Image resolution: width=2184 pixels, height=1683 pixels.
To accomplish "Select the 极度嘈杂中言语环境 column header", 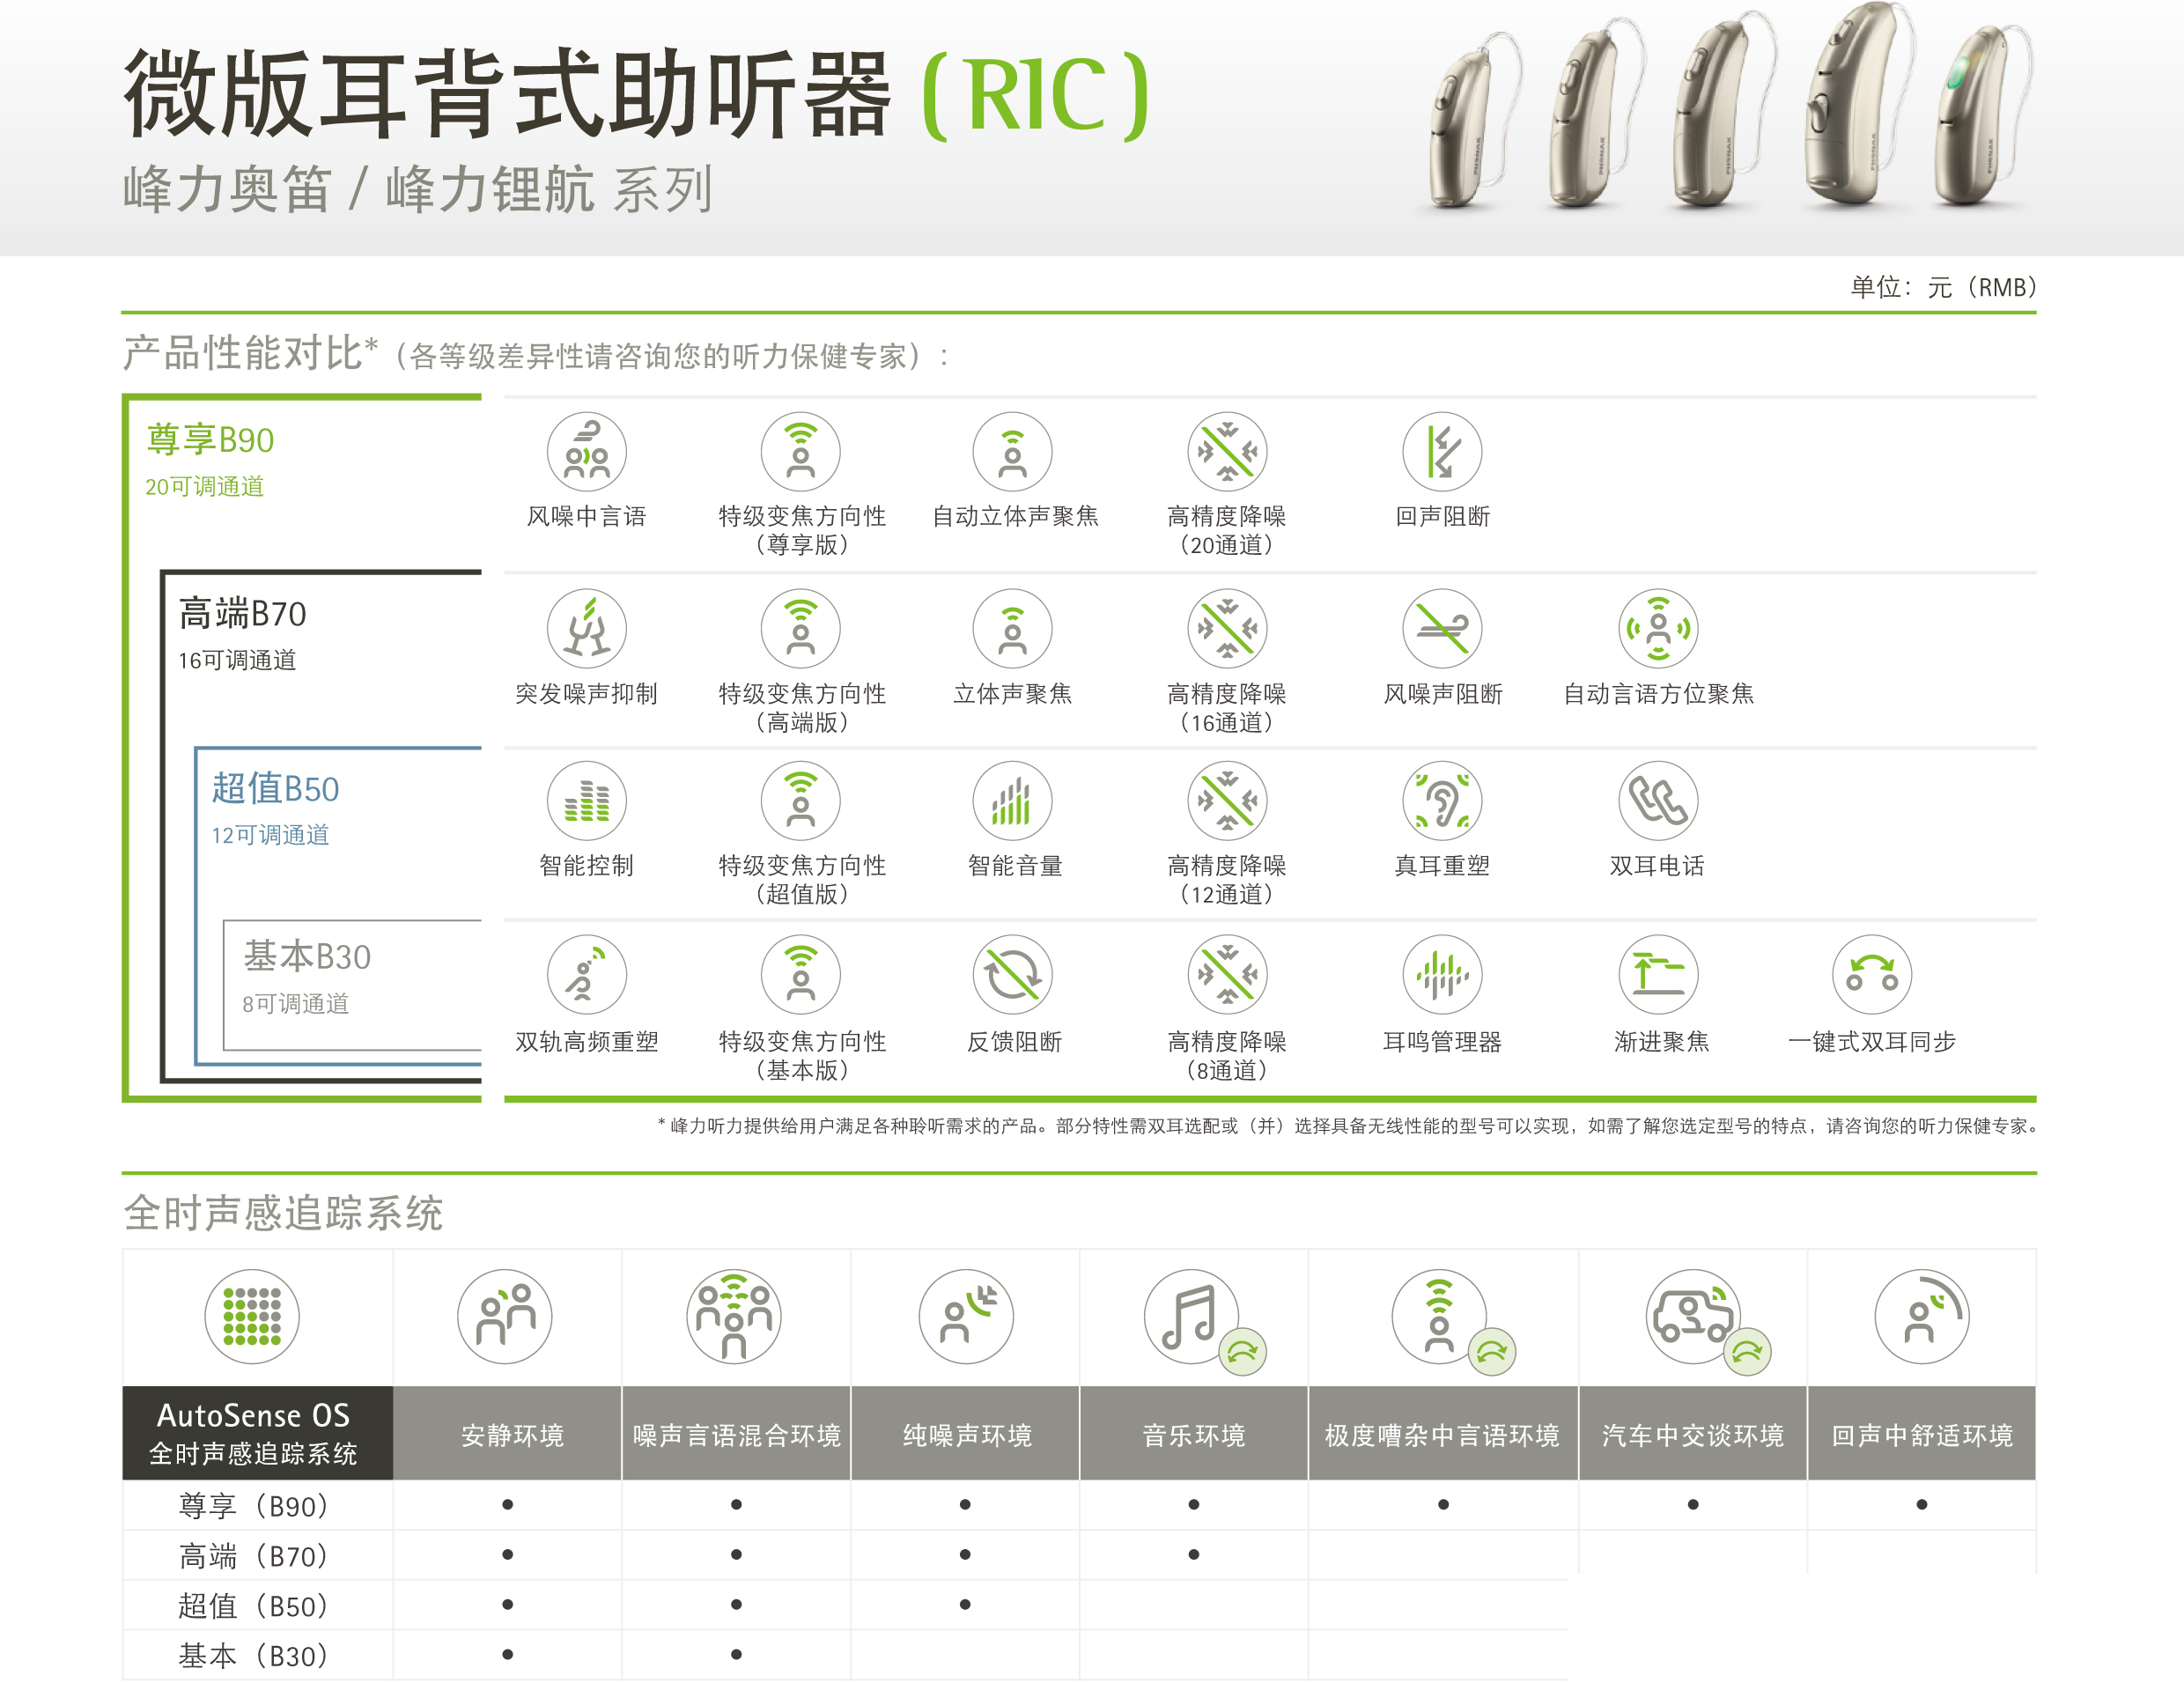I will coord(1443,1432).
